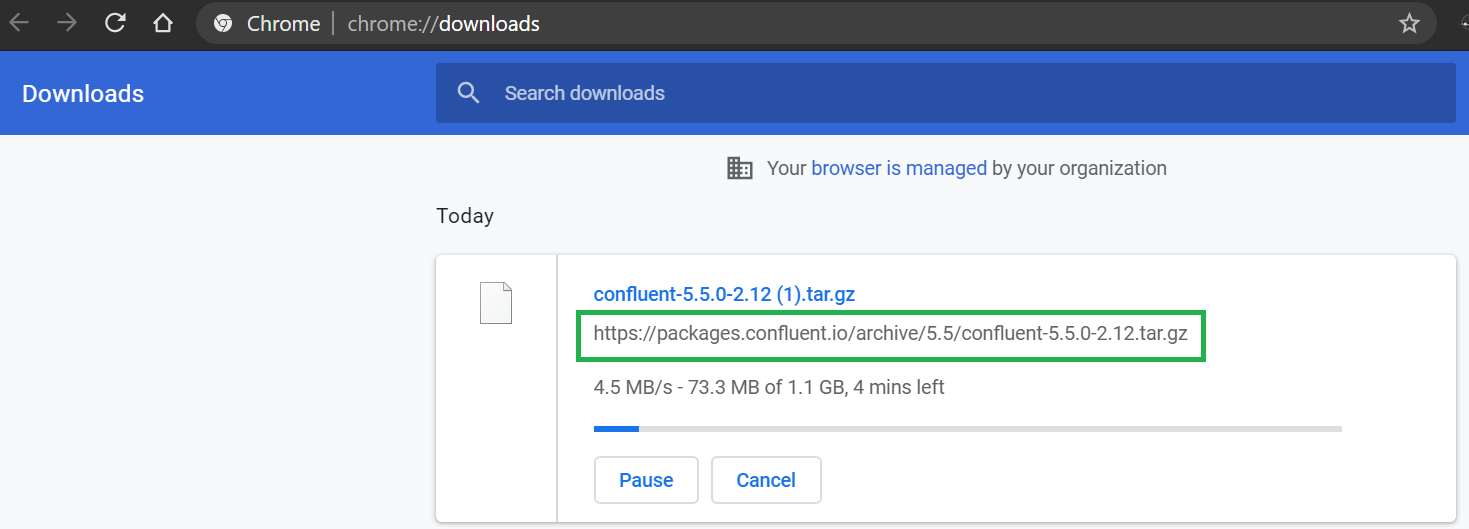Pause the confluent download

pyautogui.click(x=646, y=480)
